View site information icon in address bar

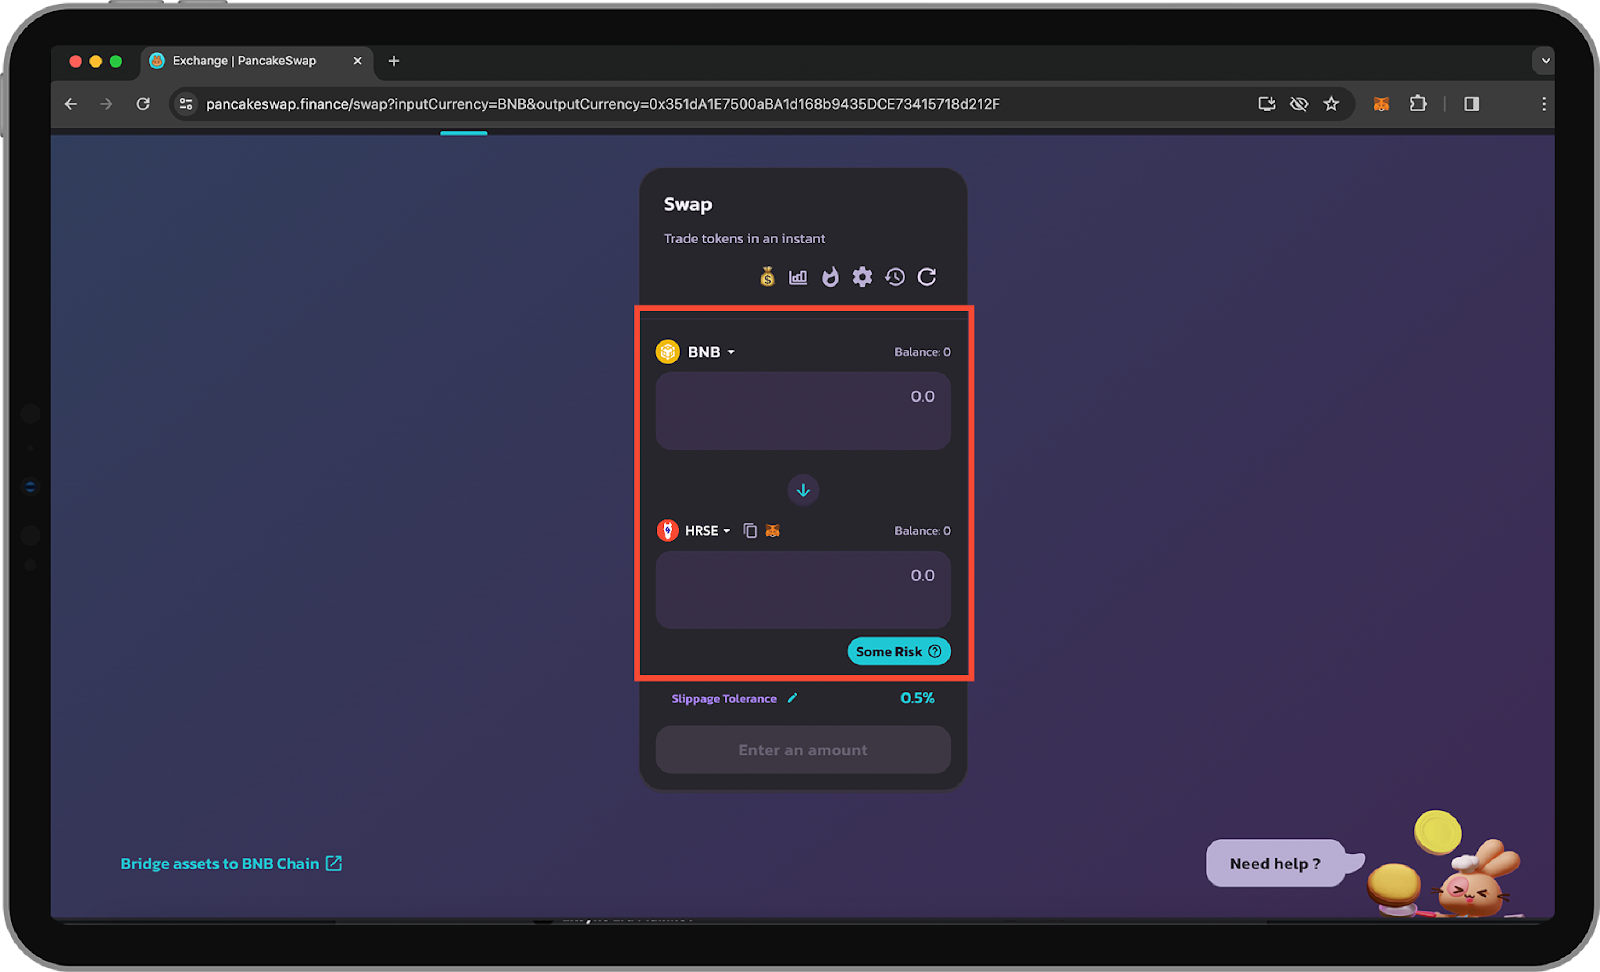(186, 104)
